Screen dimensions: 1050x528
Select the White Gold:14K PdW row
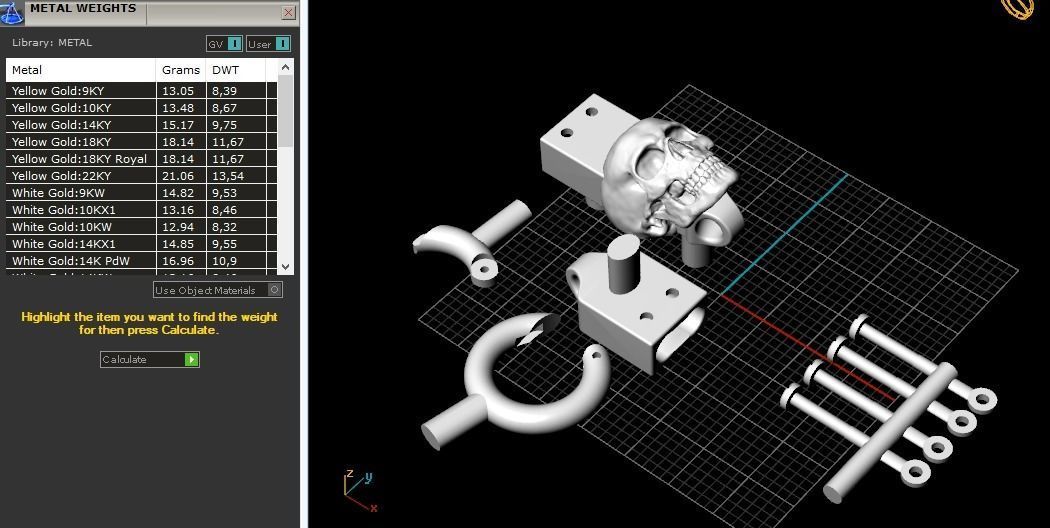(x=141, y=261)
